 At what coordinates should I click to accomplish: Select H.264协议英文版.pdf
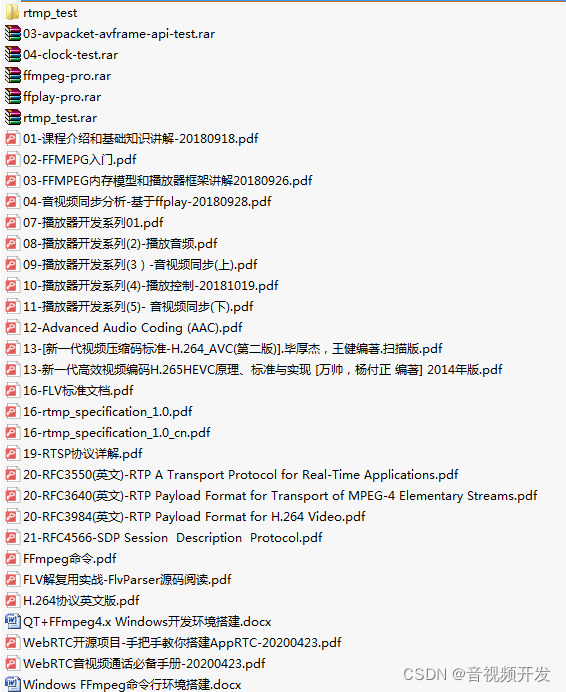81,601
